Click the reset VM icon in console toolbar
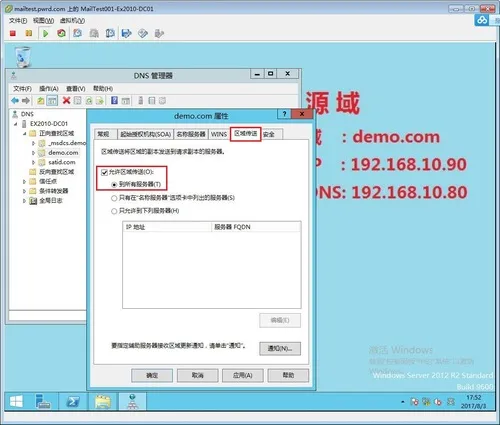This screenshot has width=500, height=425. (61, 33)
